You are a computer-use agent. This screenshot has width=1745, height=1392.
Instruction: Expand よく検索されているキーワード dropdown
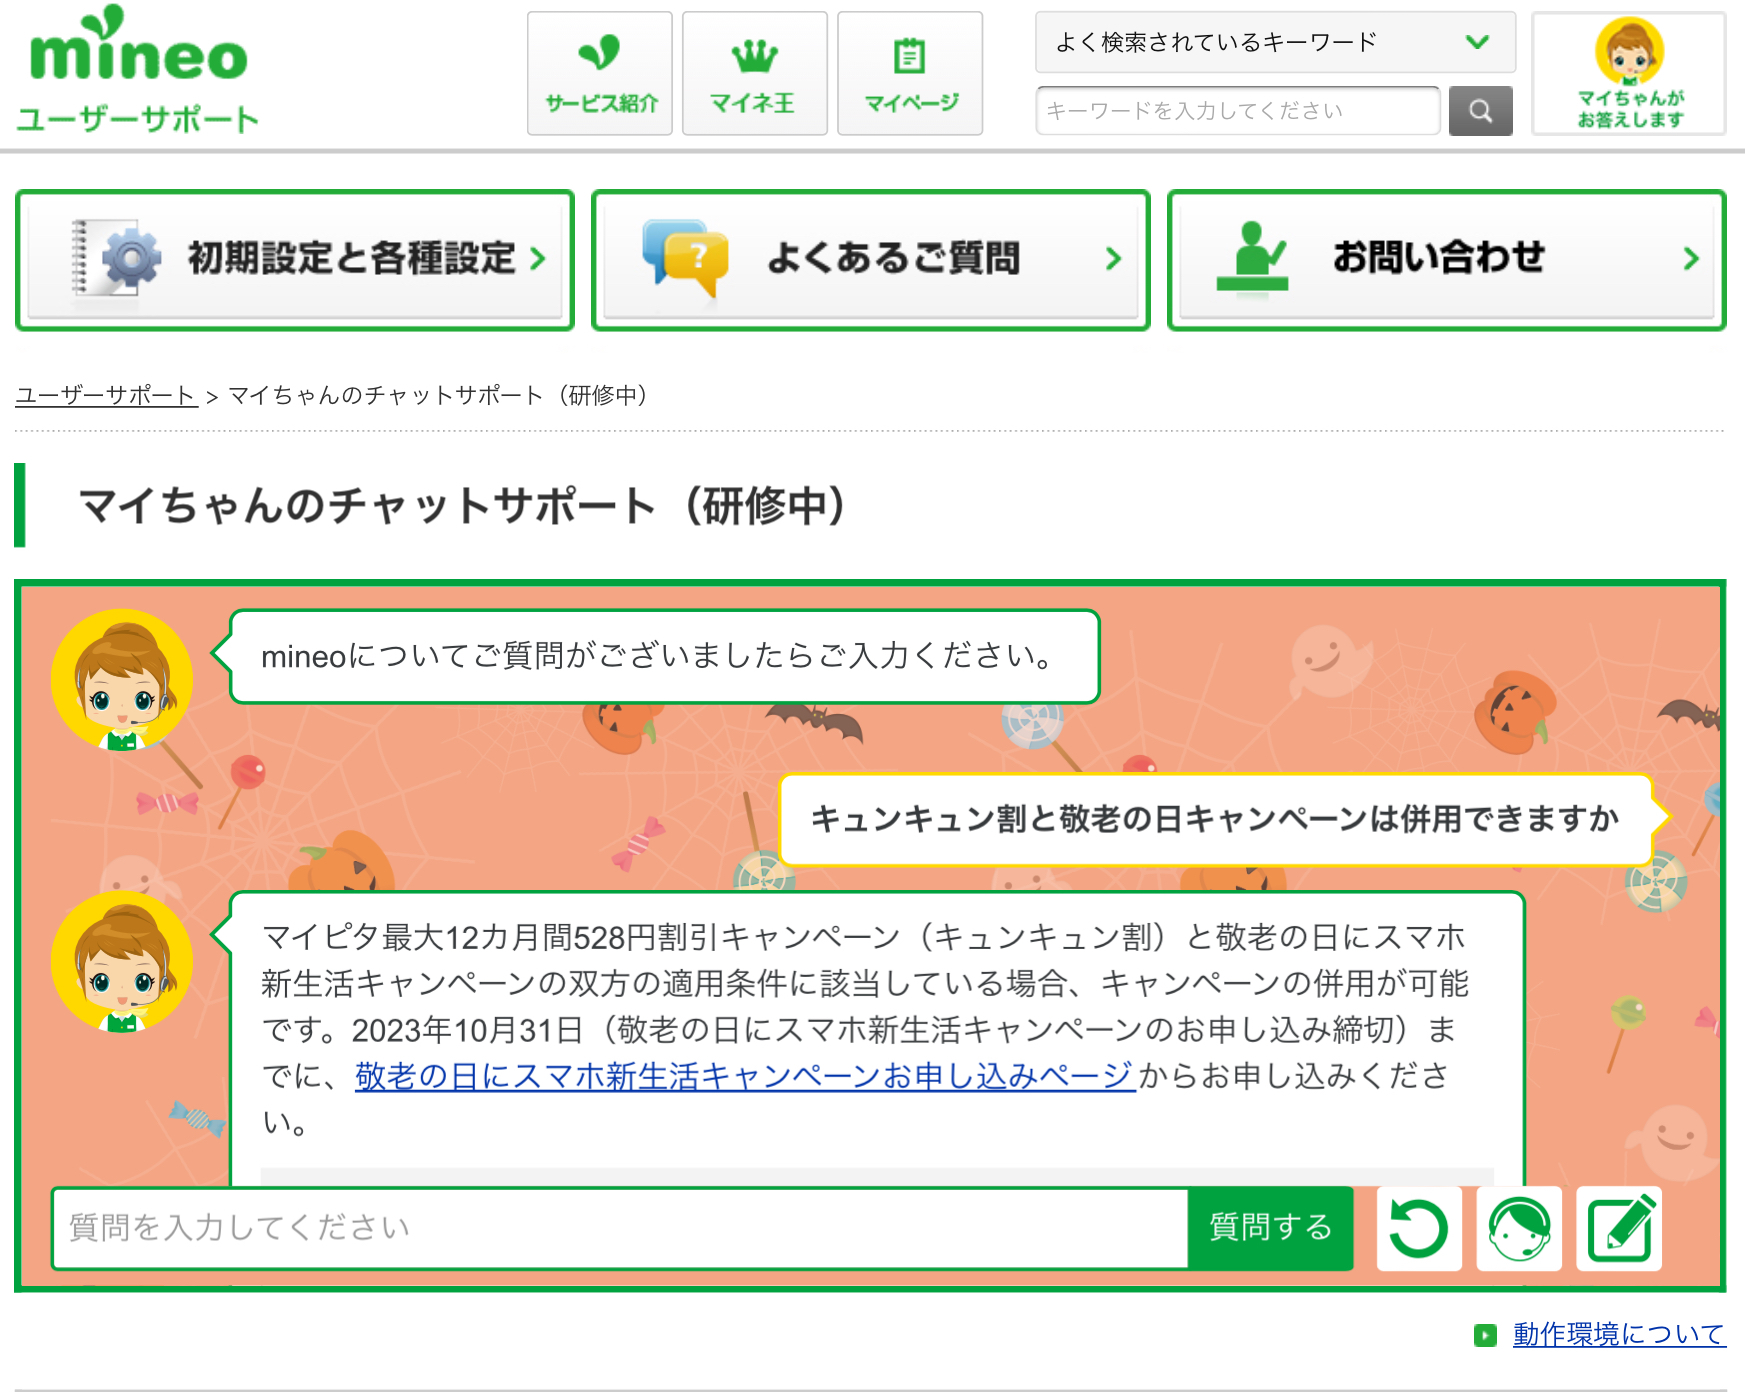[1275, 42]
